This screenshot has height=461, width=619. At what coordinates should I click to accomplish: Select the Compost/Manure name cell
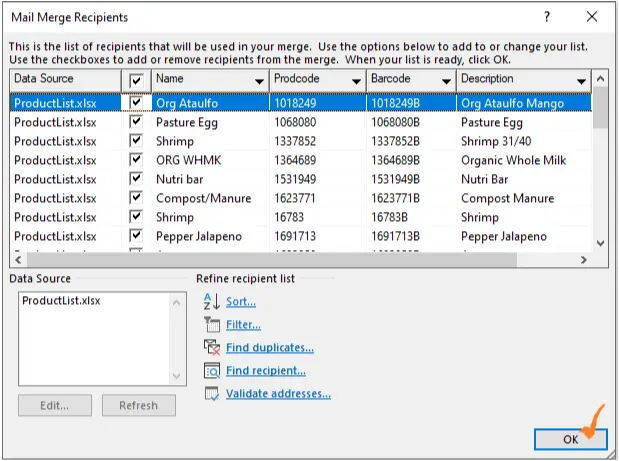204,198
